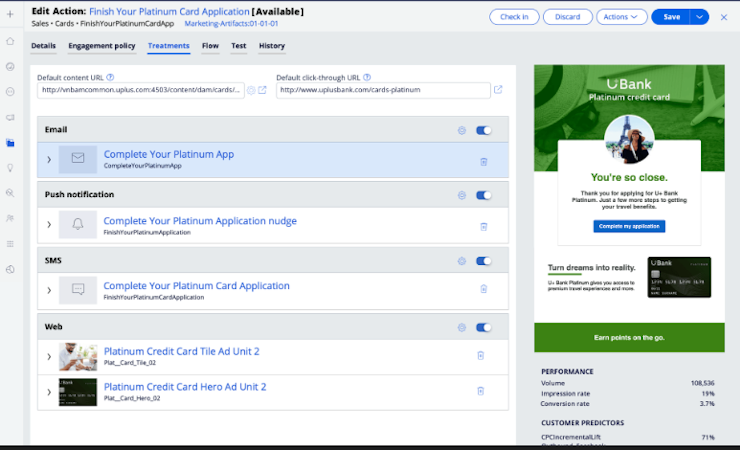Go to Home via sidebar house icon
The width and height of the screenshot is (740, 450).
(x=10, y=42)
